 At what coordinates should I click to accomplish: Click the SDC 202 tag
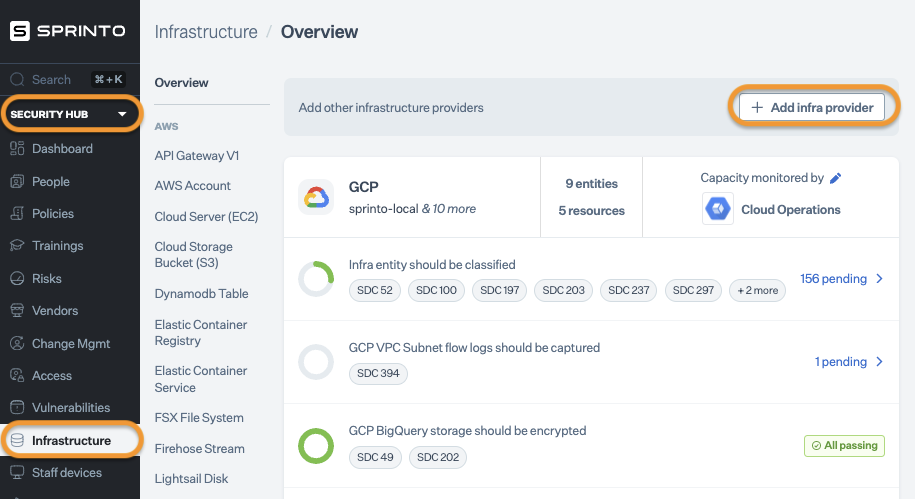click(x=438, y=458)
